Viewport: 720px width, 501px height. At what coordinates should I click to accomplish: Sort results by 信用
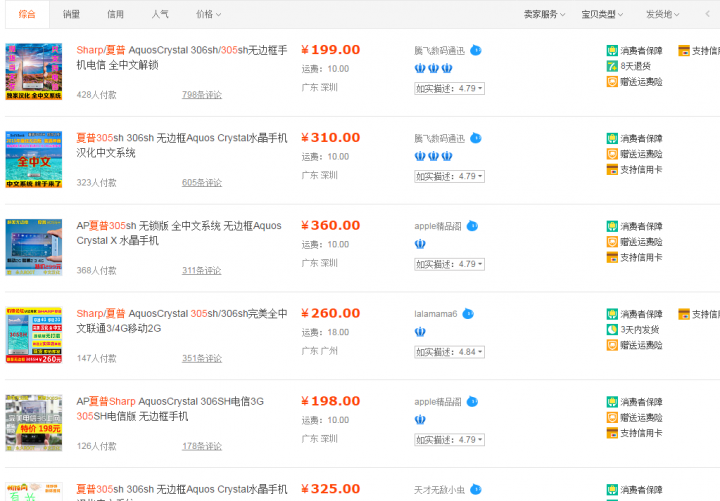point(115,14)
